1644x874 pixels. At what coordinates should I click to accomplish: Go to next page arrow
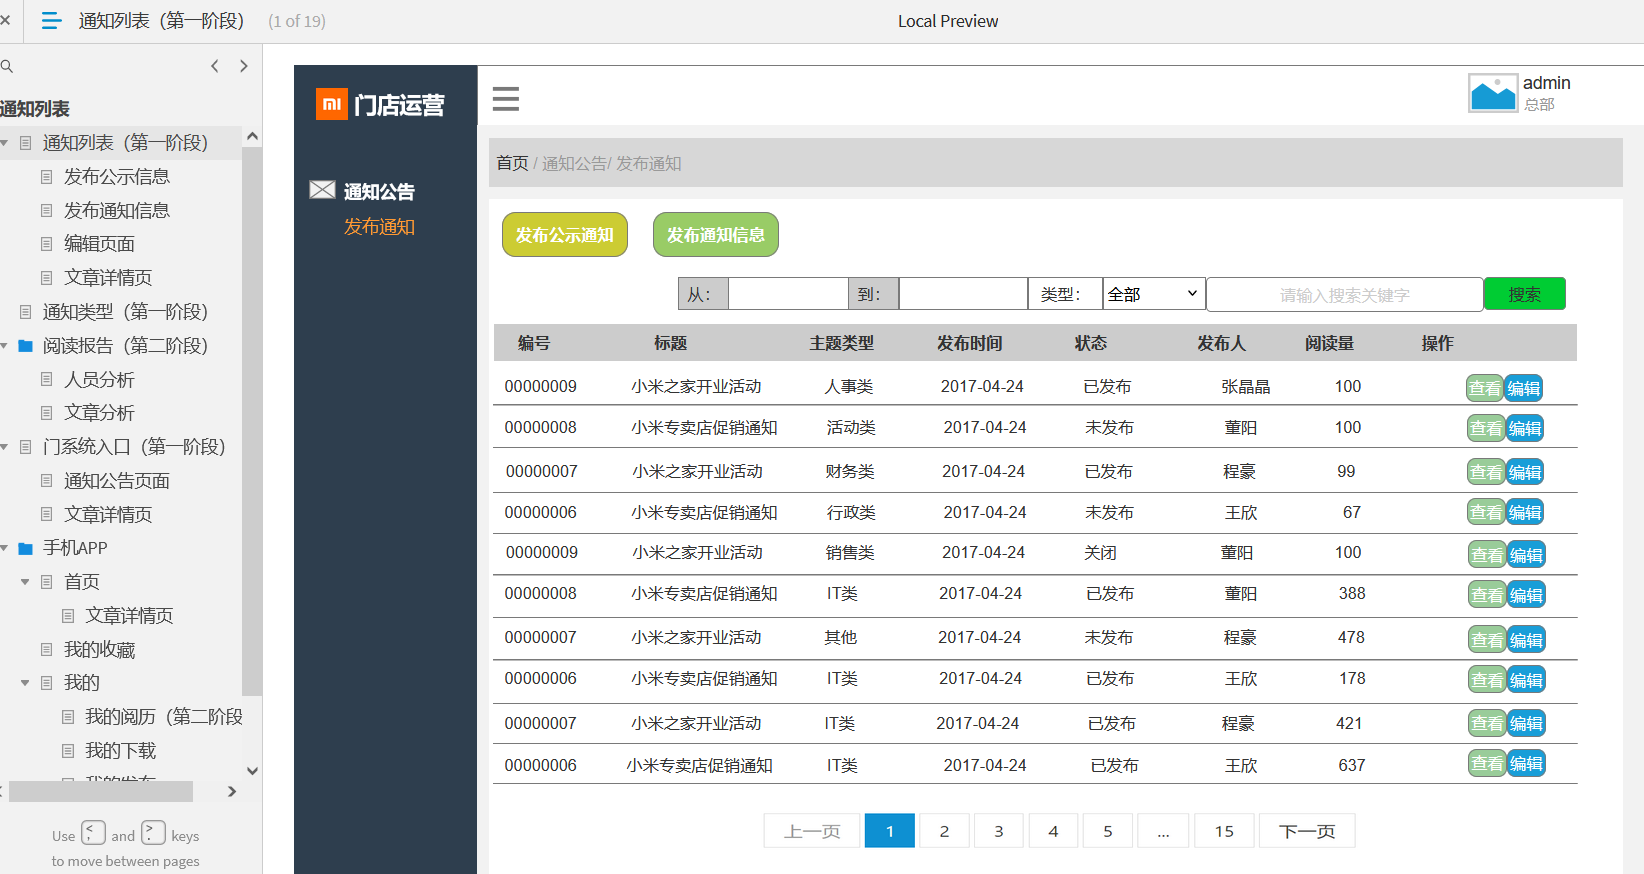coord(243,66)
